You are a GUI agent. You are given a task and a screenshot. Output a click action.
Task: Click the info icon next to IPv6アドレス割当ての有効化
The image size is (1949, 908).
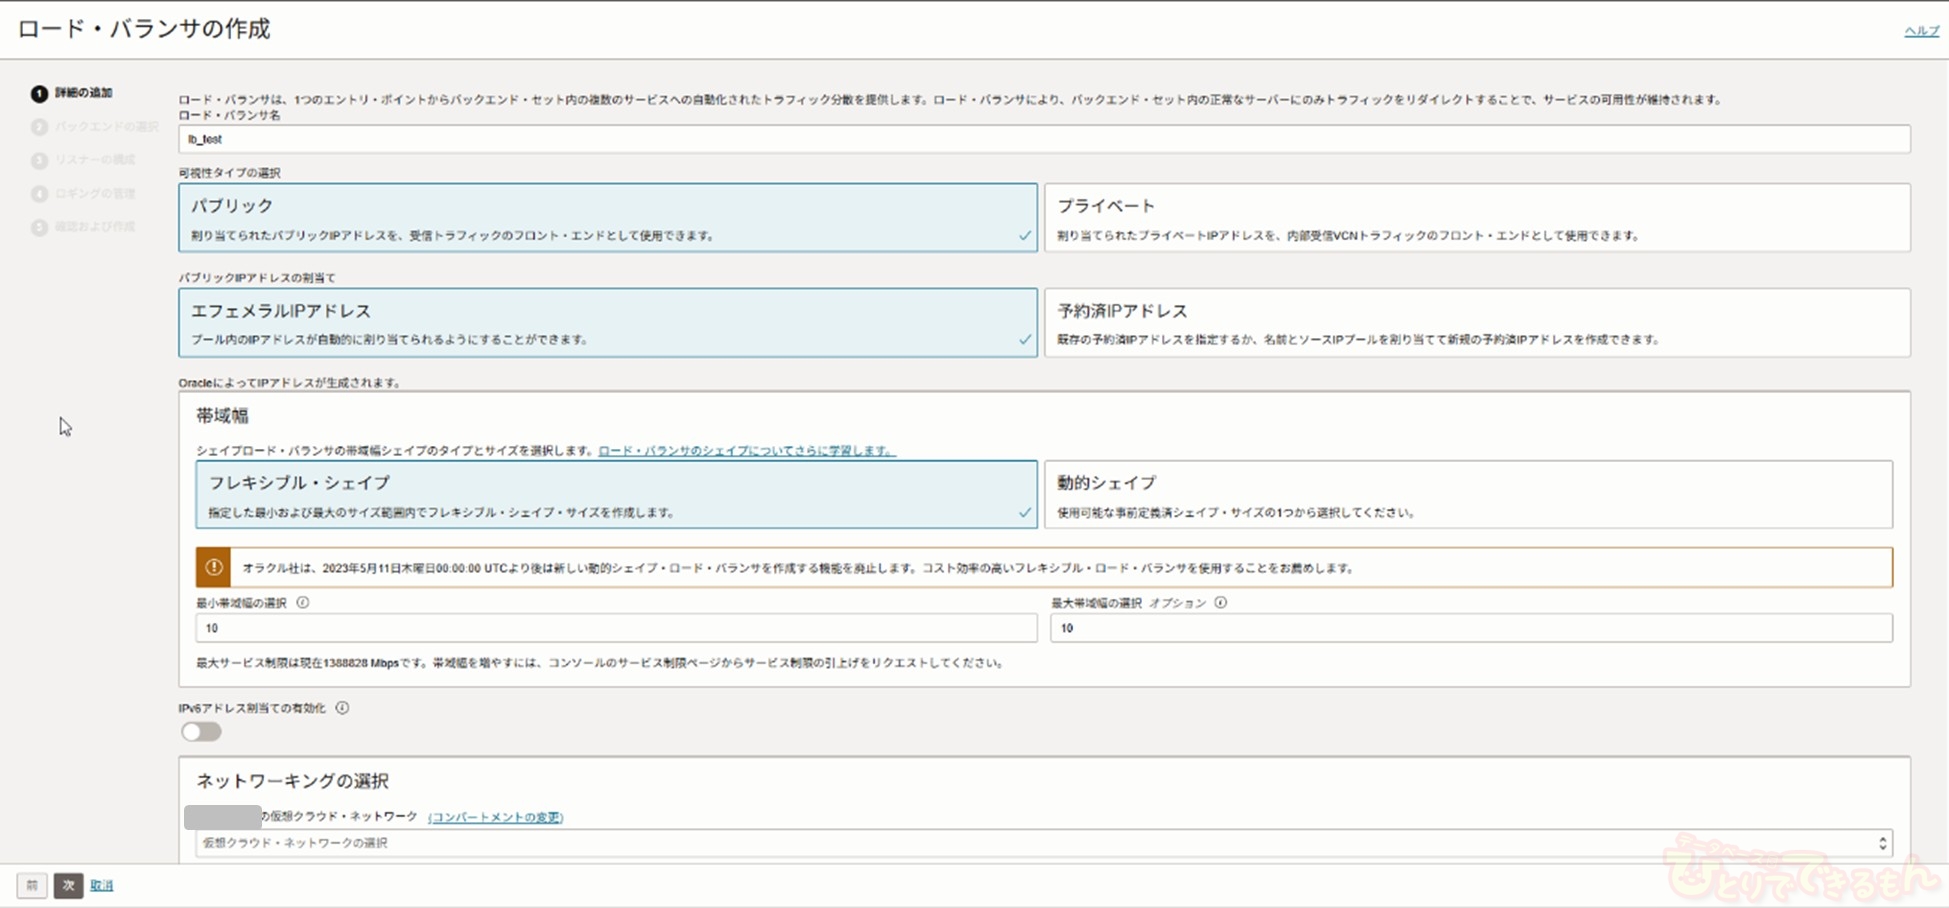(342, 708)
